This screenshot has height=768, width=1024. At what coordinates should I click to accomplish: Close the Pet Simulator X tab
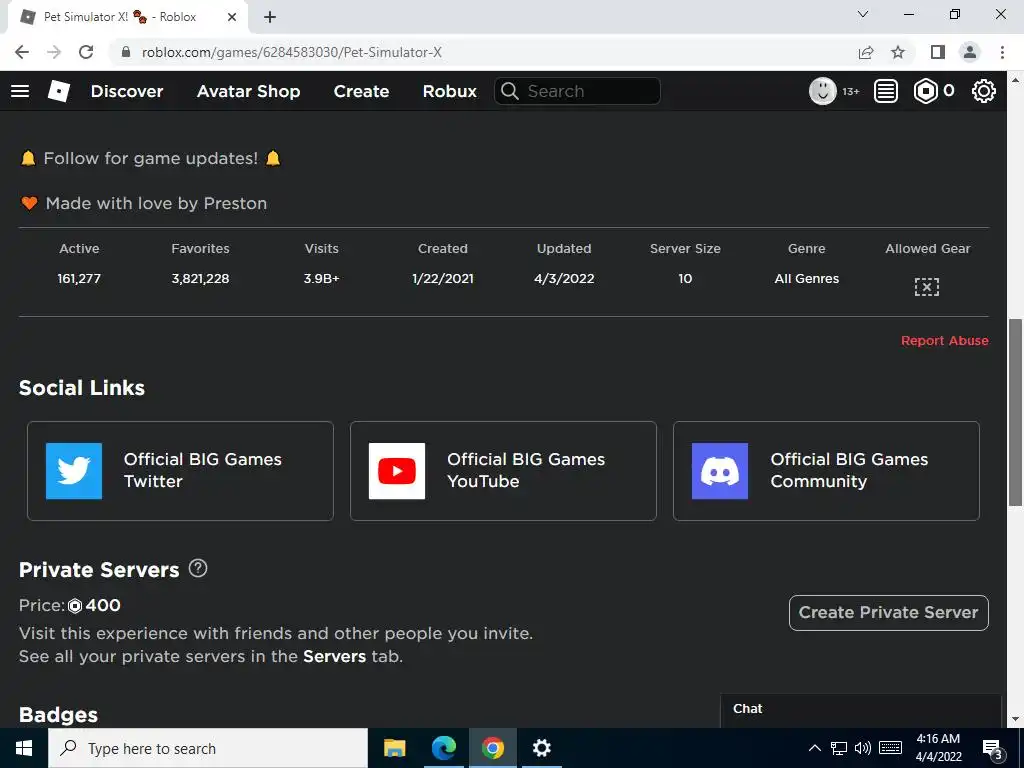[x=232, y=17]
